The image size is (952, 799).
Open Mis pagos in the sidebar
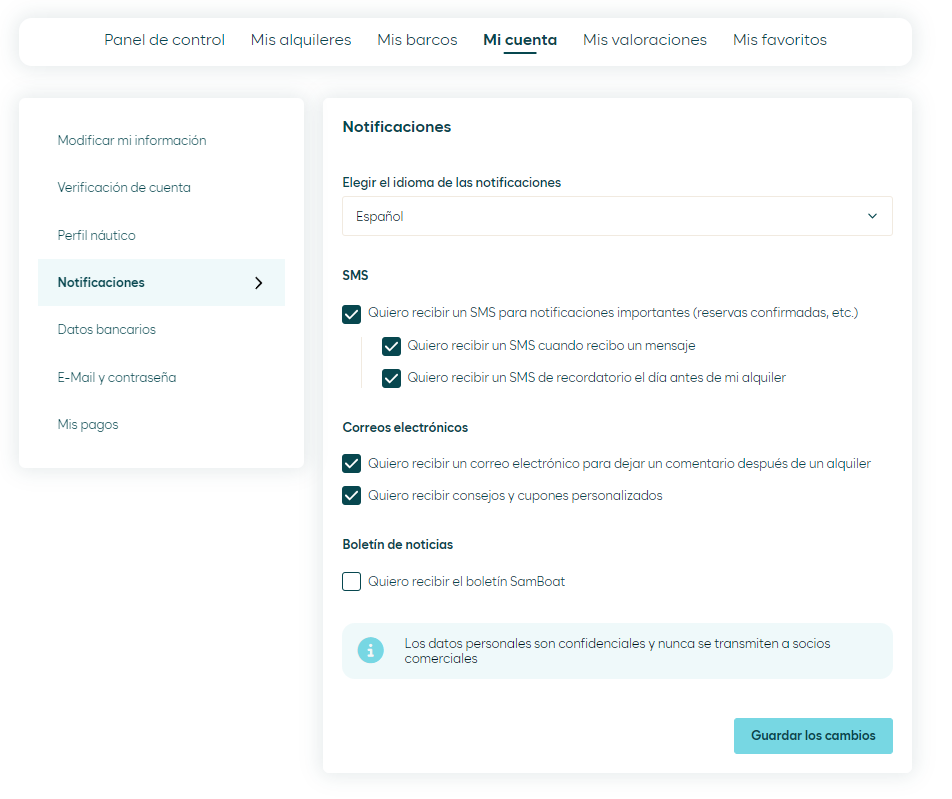(88, 425)
